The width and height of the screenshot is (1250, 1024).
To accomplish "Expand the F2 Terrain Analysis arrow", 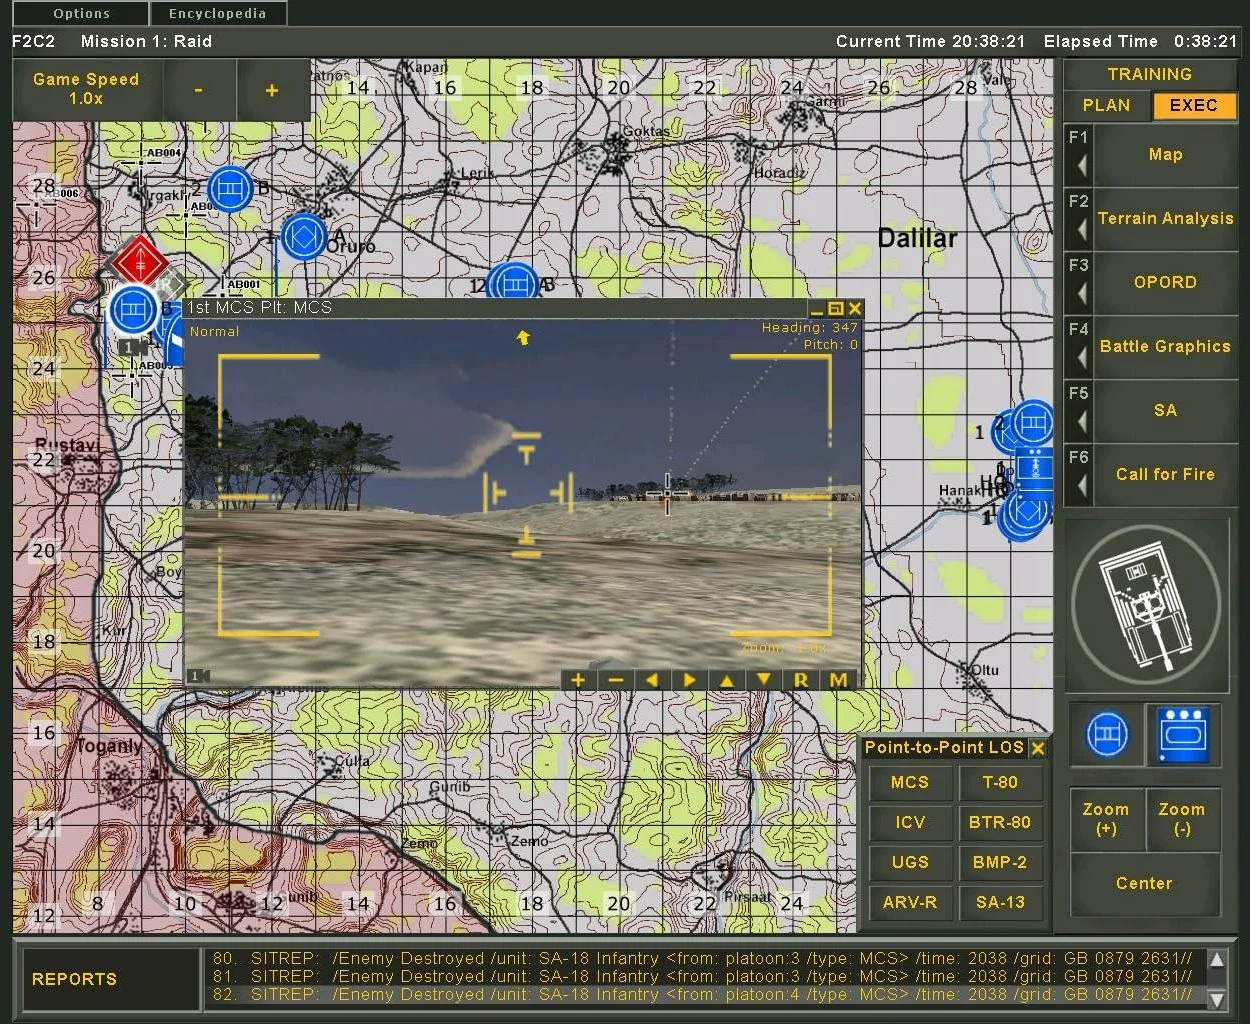I will pyautogui.click(x=1080, y=228).
